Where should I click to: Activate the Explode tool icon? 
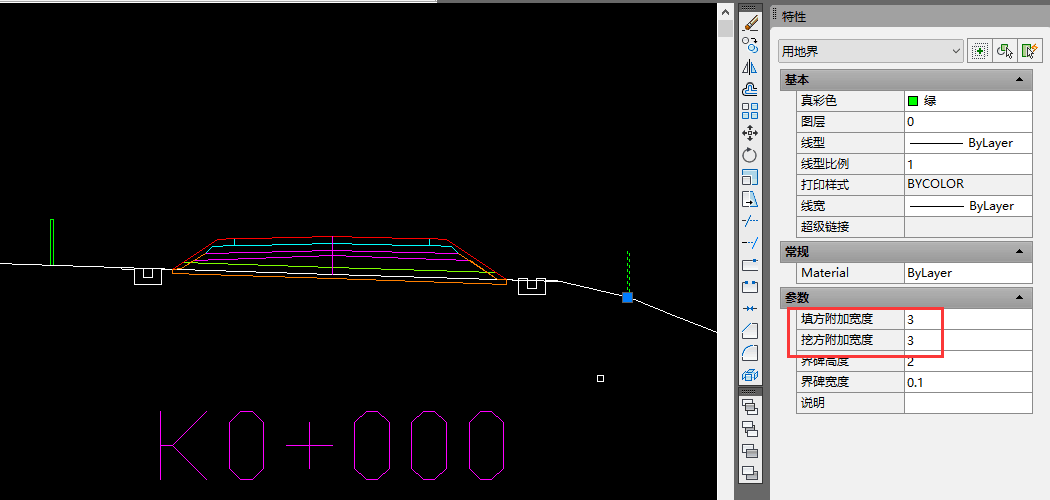[750, 375]
